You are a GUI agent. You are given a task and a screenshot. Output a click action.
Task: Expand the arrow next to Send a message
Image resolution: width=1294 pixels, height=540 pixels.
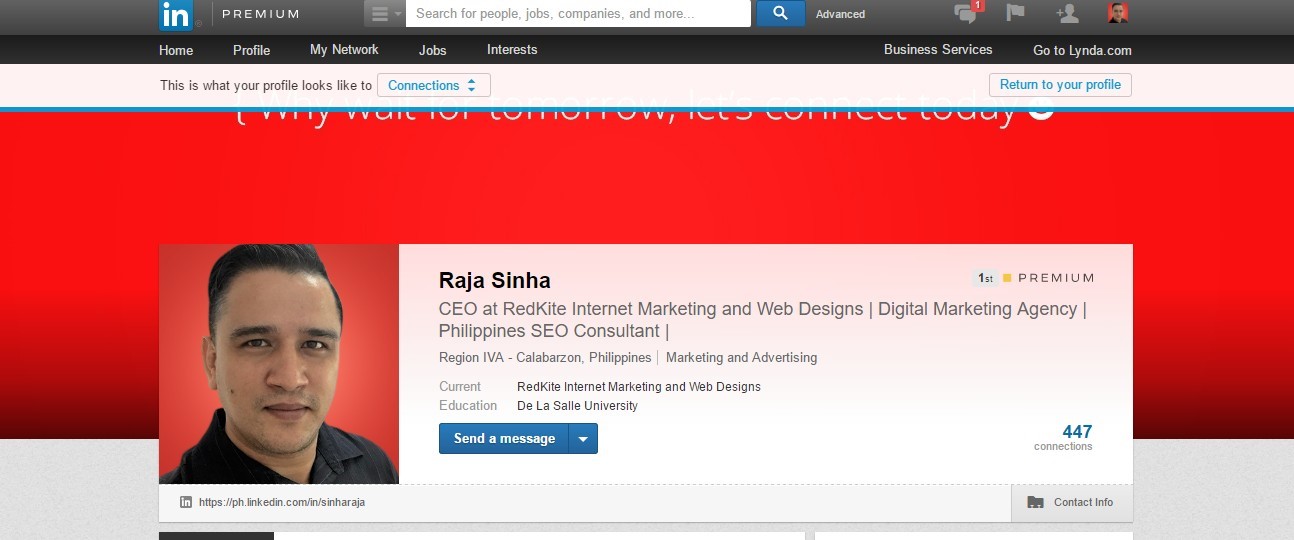[x=583, y=439]
